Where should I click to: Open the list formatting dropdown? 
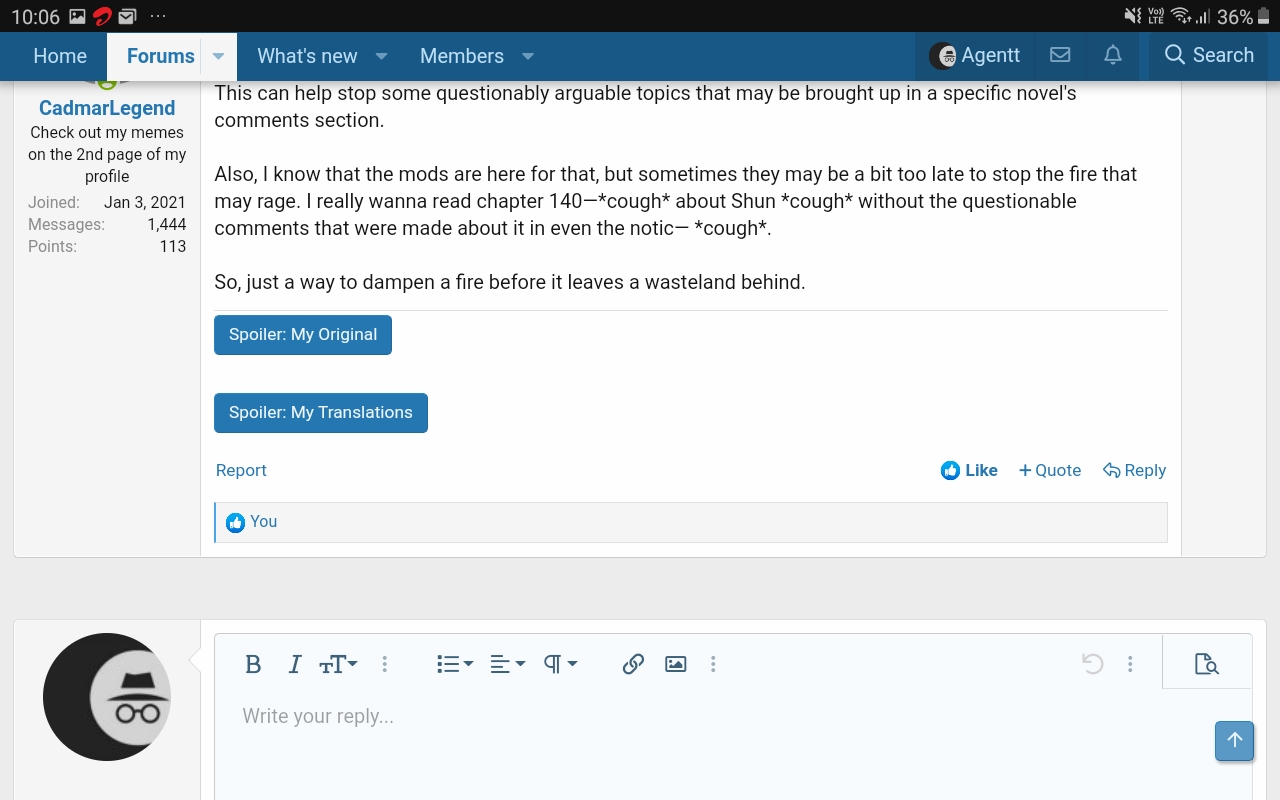click(x=453, y=664)
